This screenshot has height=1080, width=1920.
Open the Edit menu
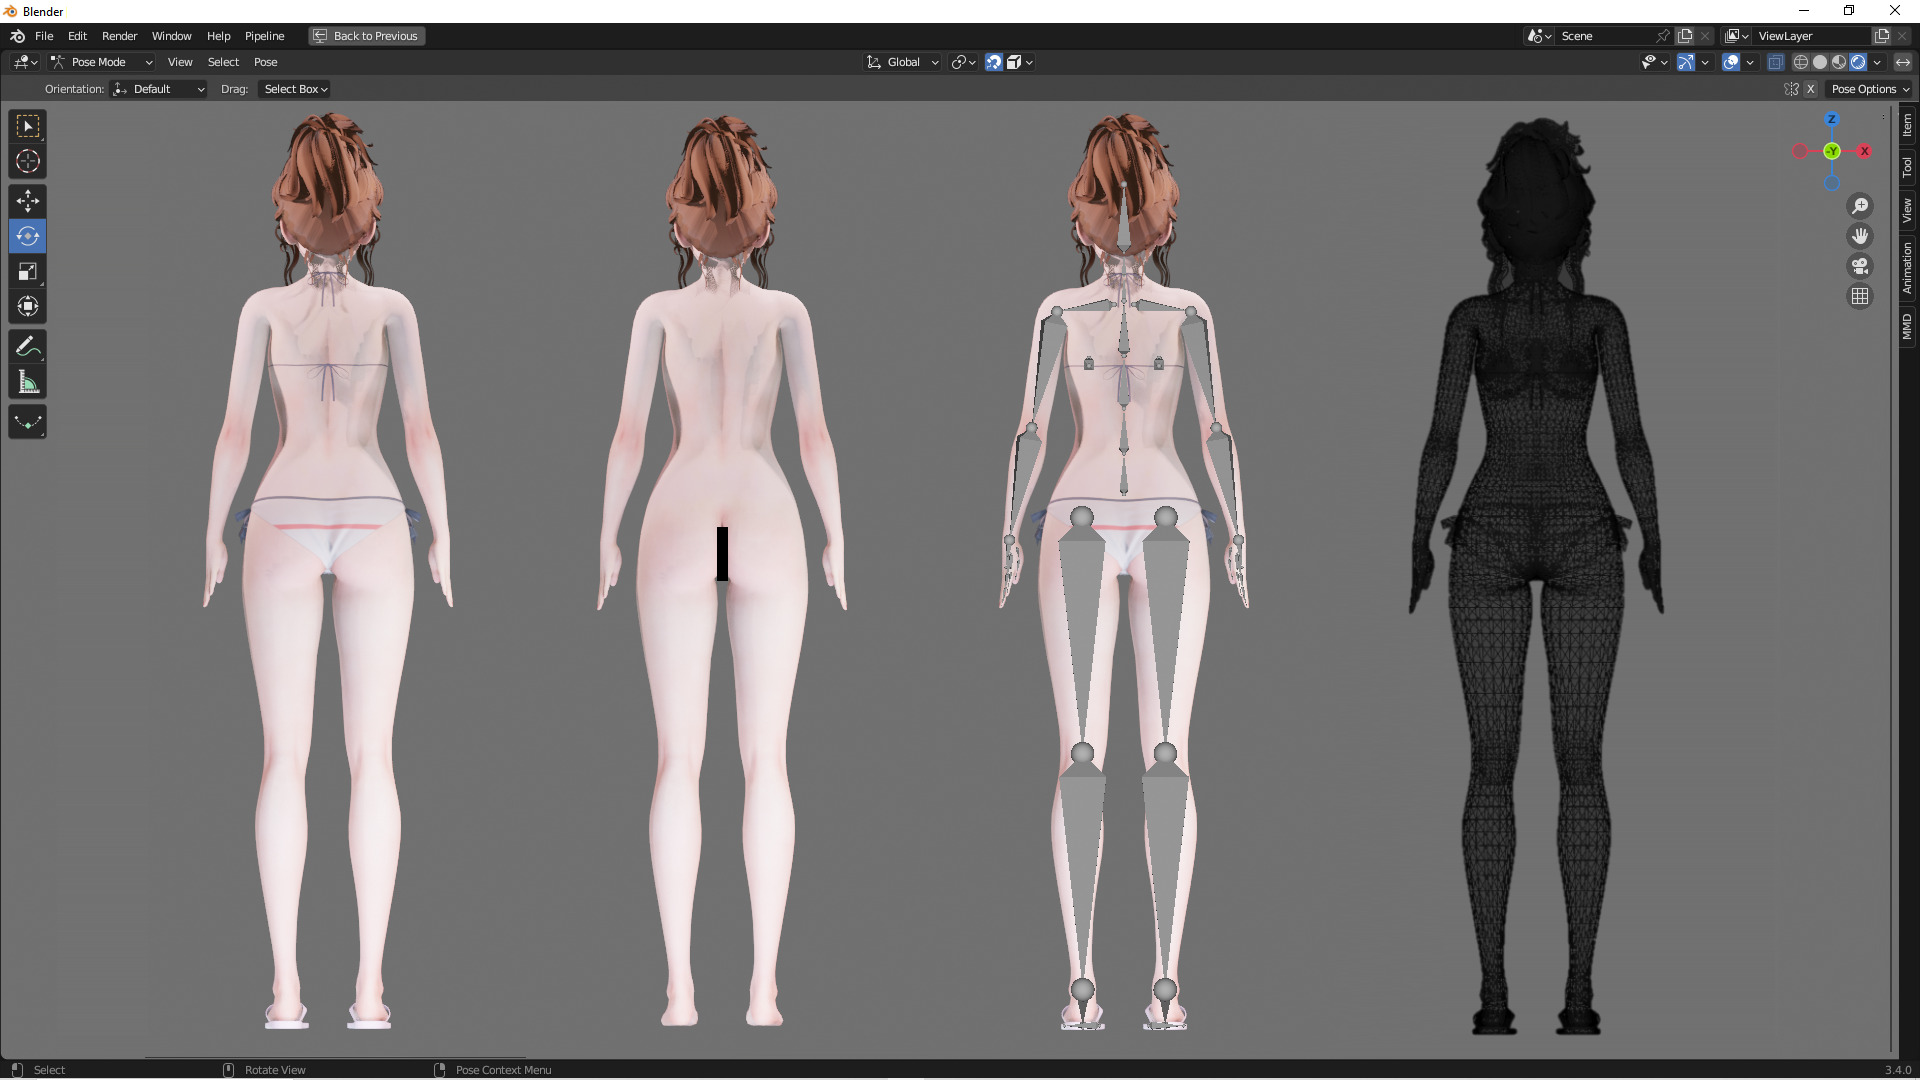(x=77, y=36)
